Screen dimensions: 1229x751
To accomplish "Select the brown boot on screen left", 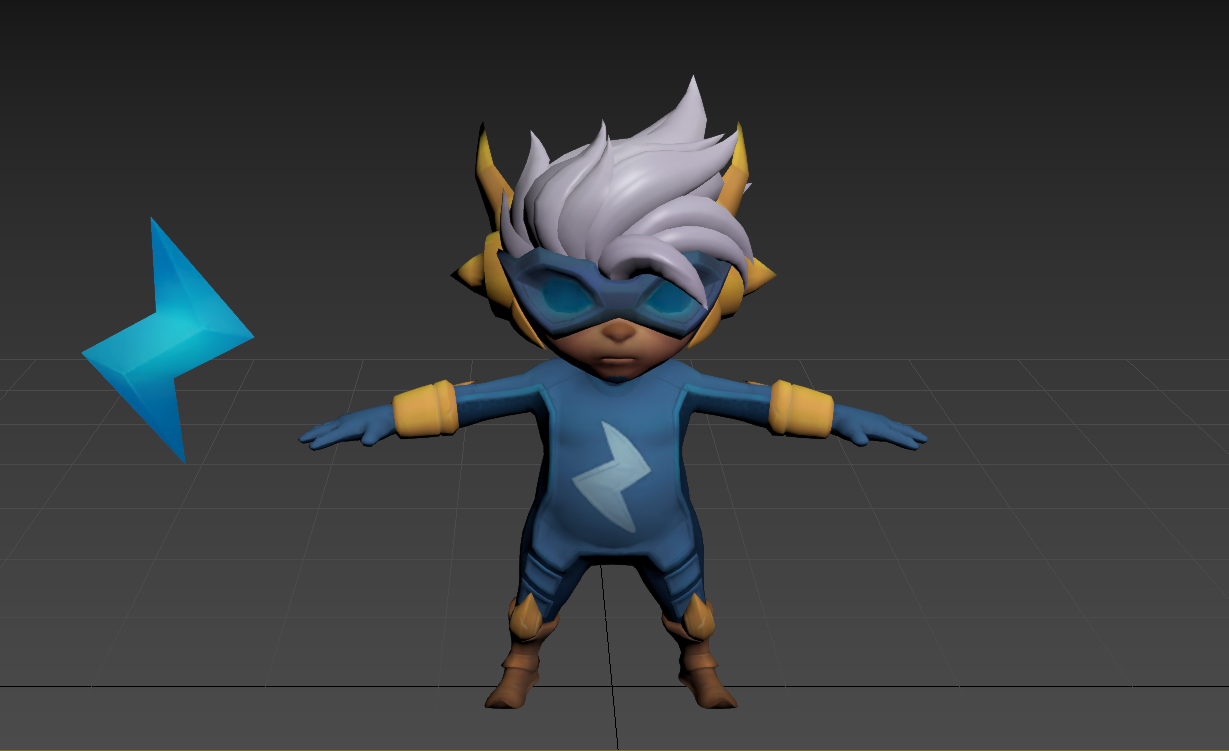I will (x=516, y=676).
